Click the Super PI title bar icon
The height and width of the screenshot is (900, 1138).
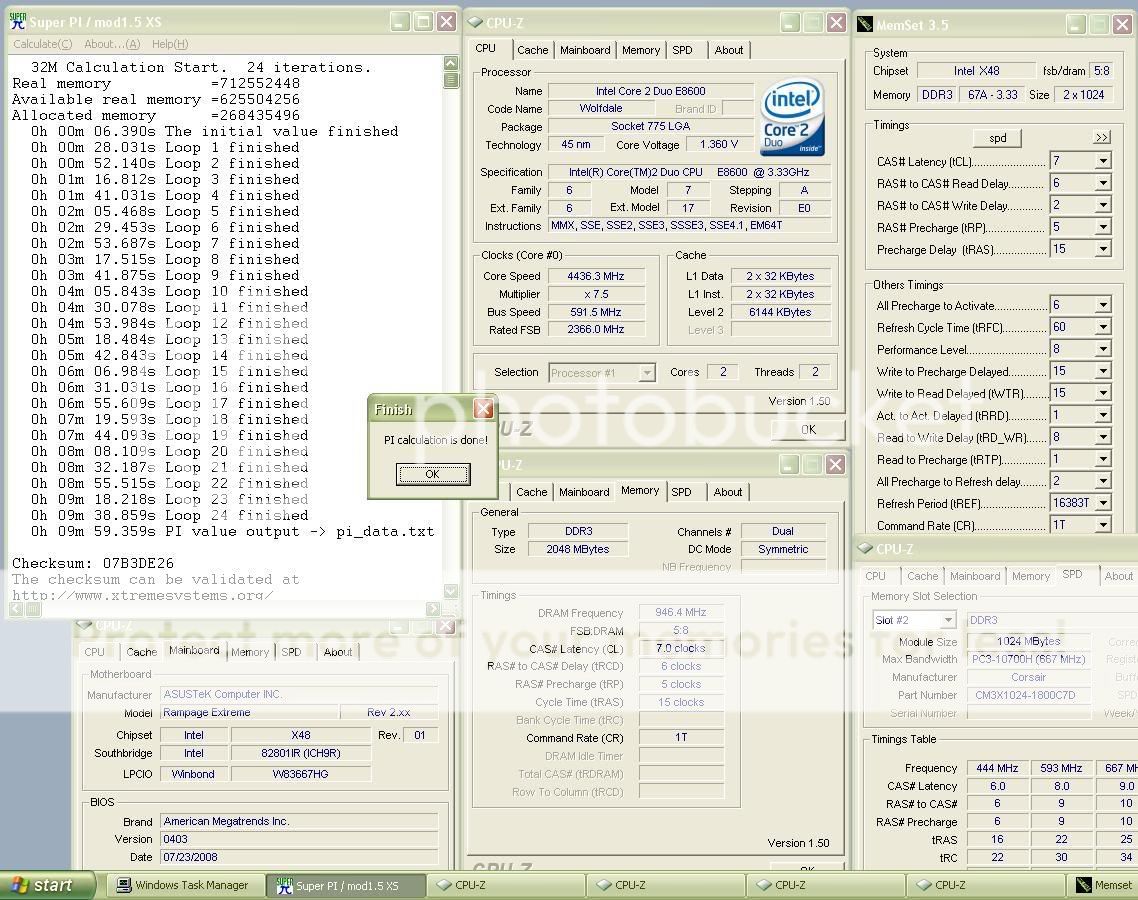[x=17, y=21]
